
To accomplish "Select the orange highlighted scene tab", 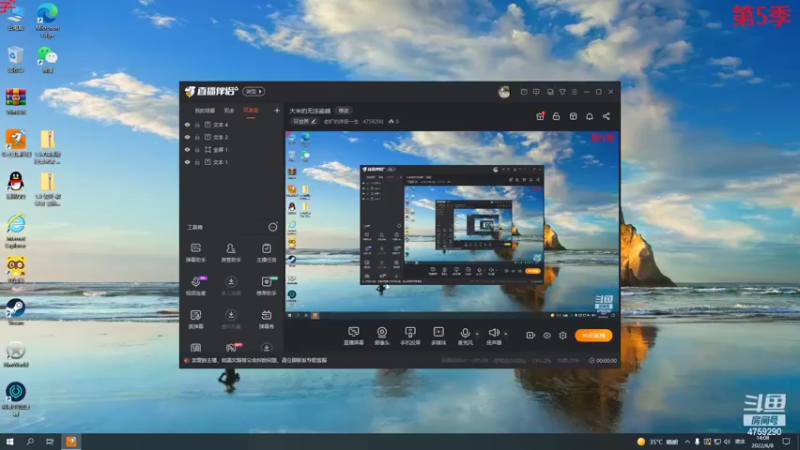I will point(251,111).
